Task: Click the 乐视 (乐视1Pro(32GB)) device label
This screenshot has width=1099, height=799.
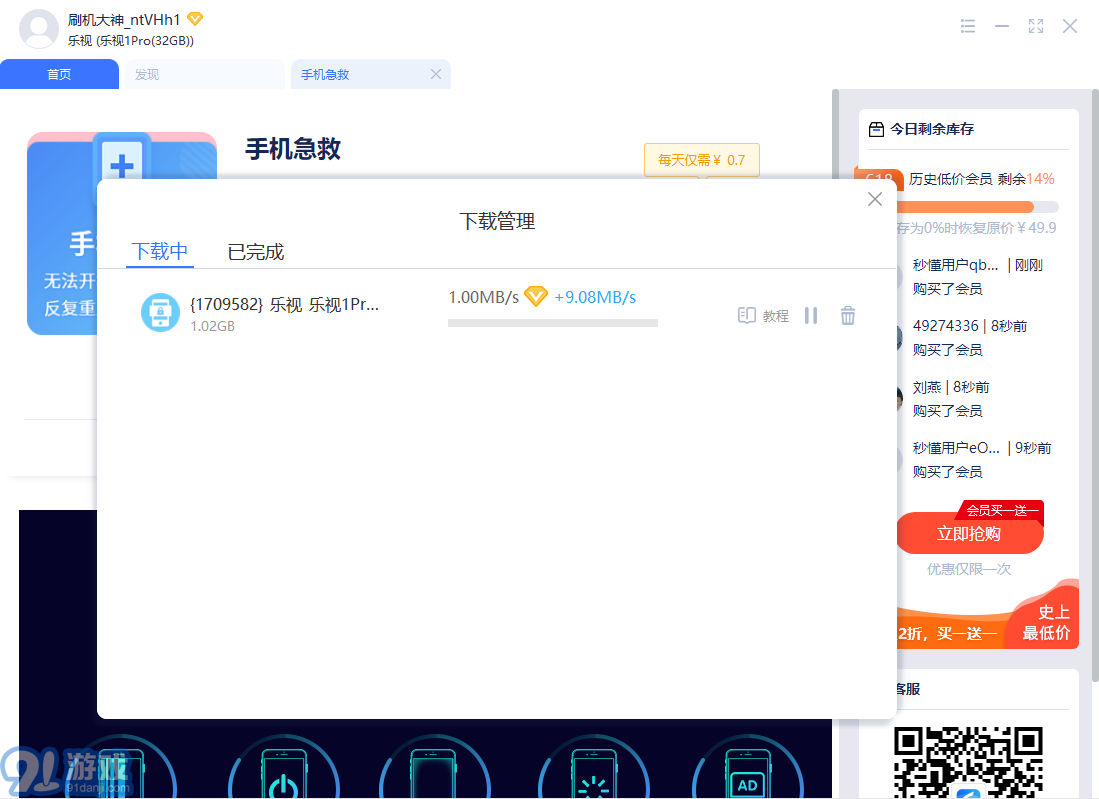Action: (x=131, y=41)
